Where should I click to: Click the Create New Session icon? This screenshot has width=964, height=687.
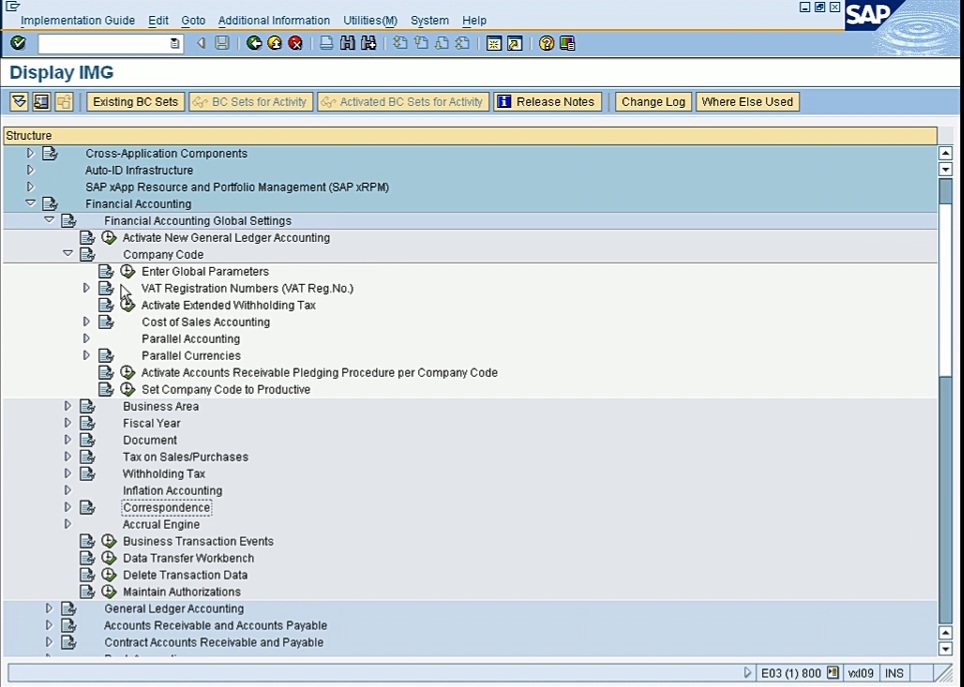point(494,43)
